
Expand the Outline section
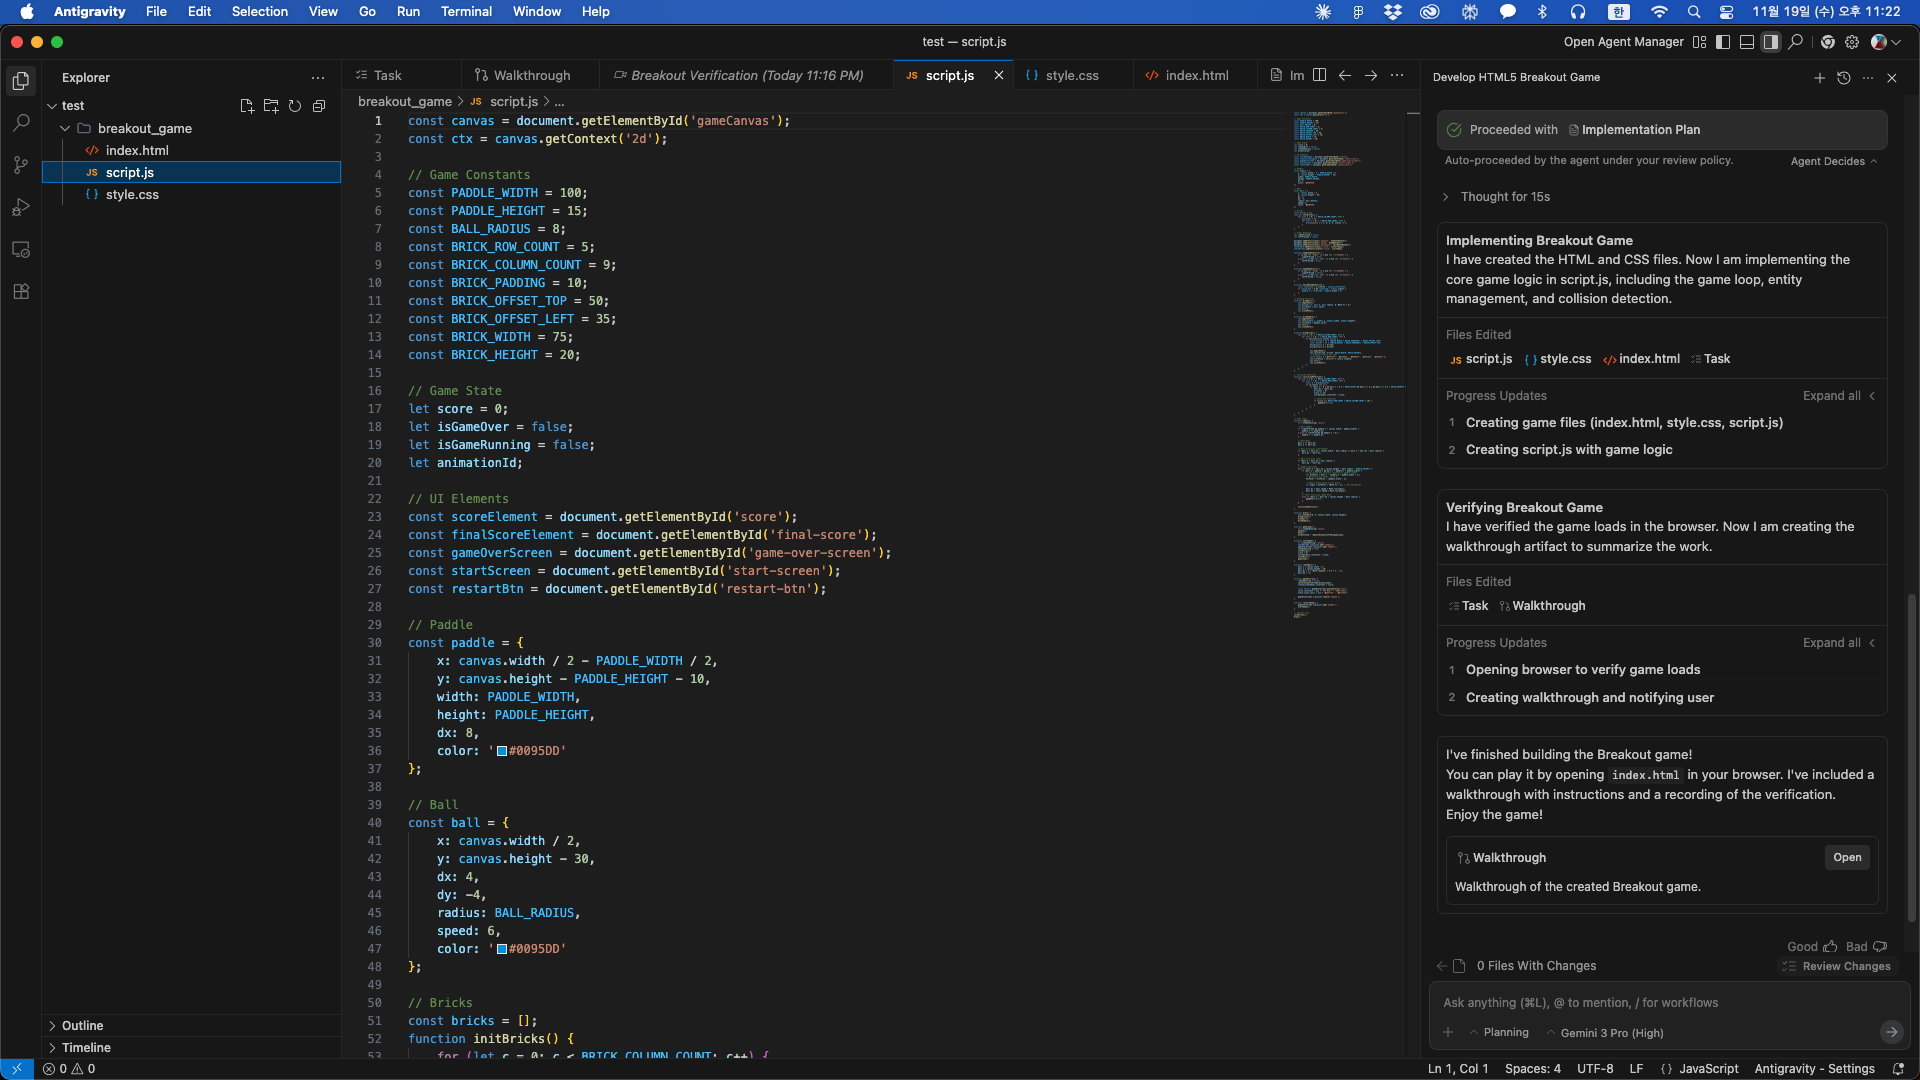(x=82, y=1025)
